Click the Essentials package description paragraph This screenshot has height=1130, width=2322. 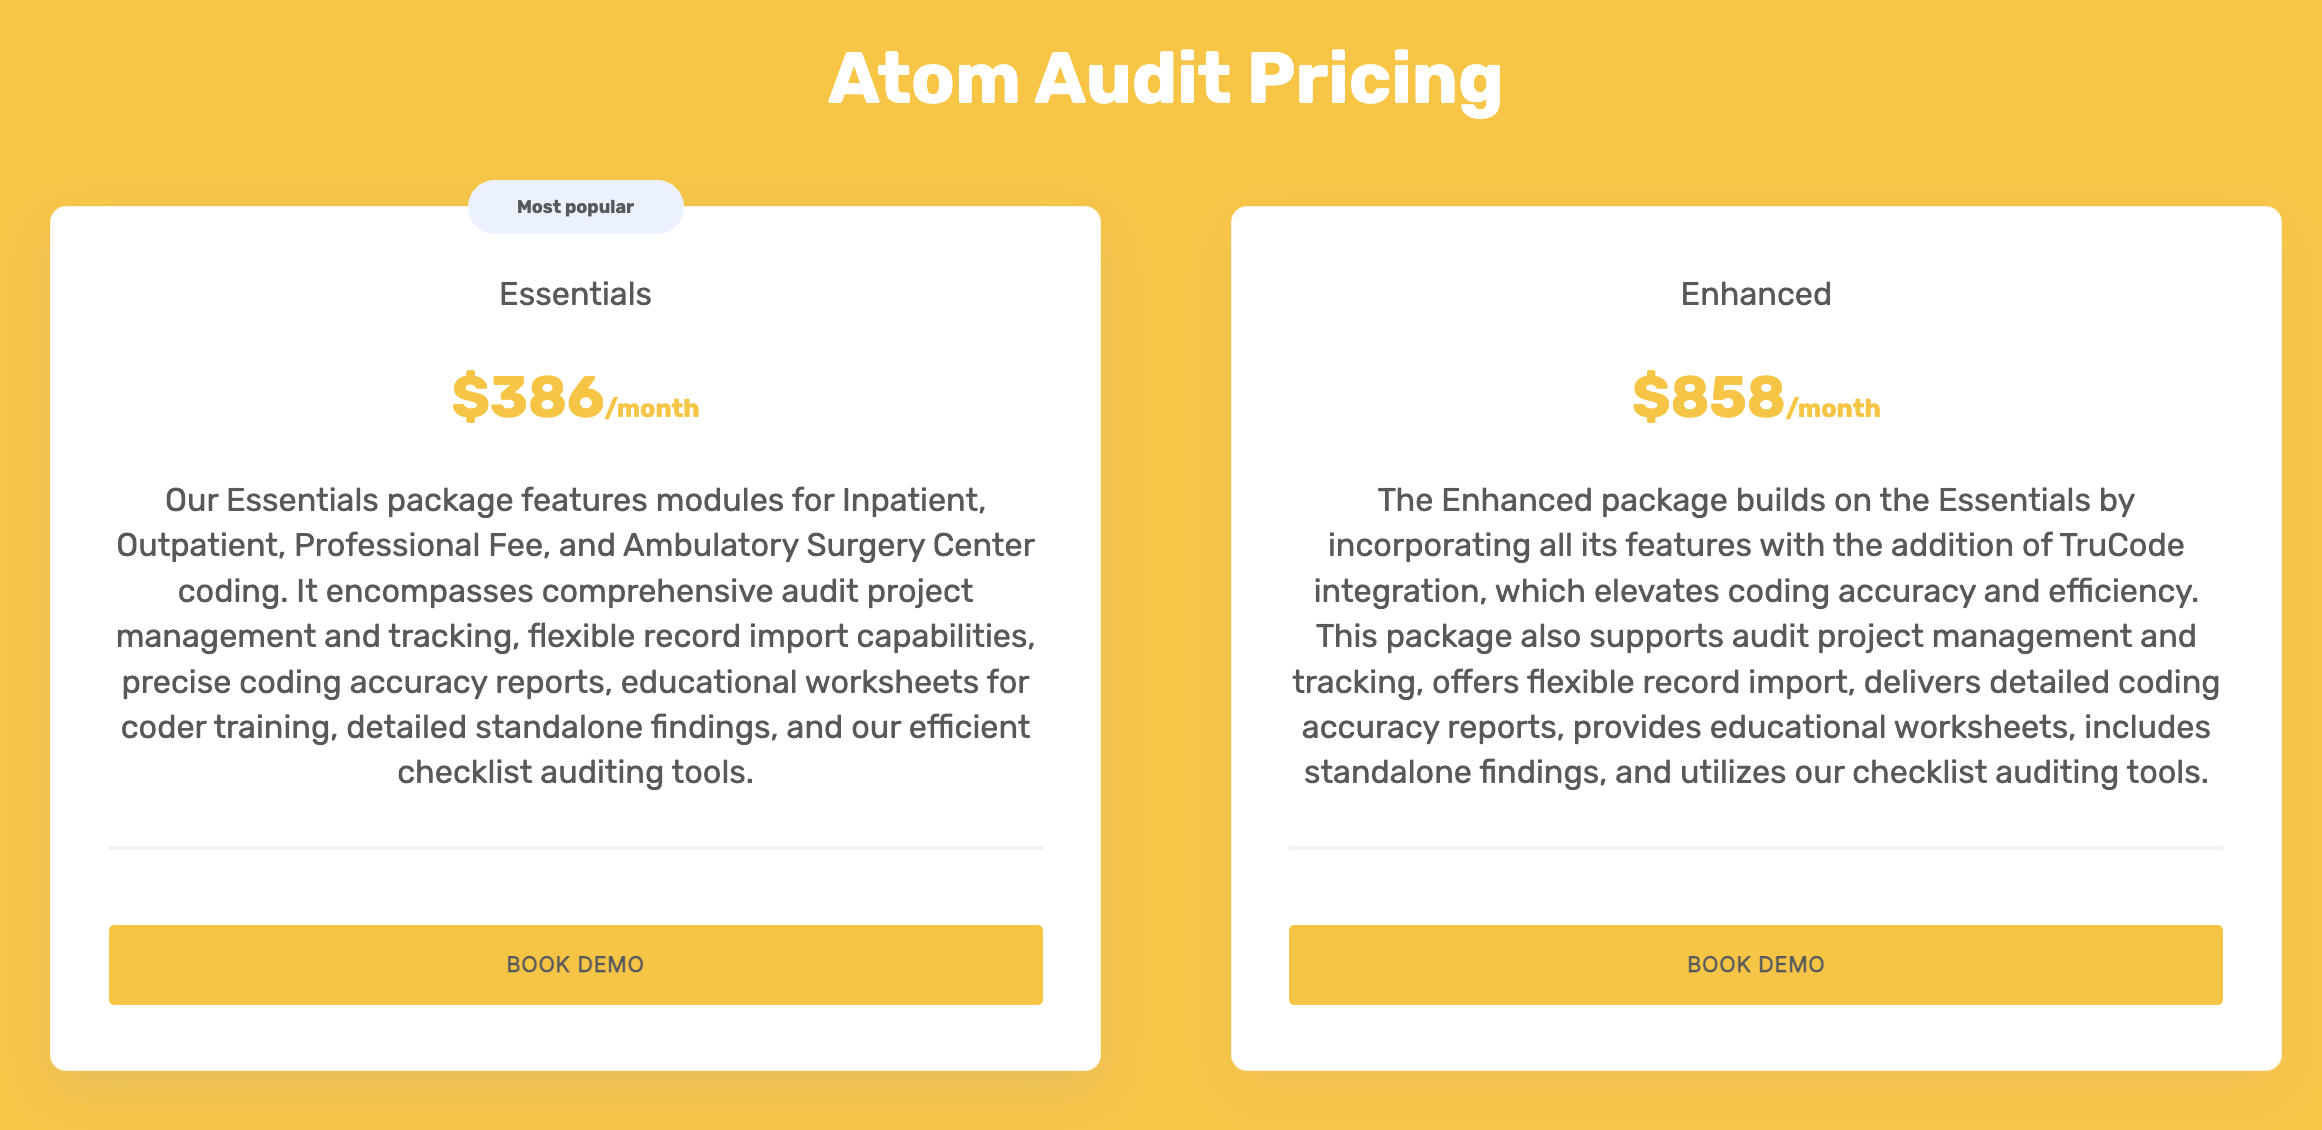(x=575, y=635)
